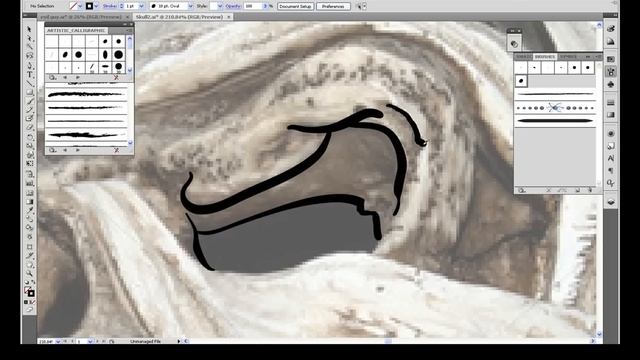This screenshot has height=360, width=640.
Task: Select the thick tapered art brush in Brushes panel
Action: point(555,120)
